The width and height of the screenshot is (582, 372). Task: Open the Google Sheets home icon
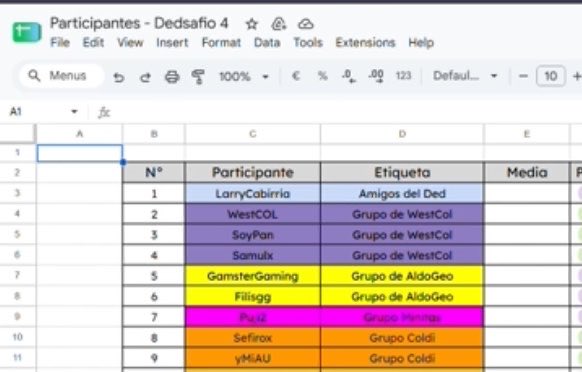click(27, 32)
